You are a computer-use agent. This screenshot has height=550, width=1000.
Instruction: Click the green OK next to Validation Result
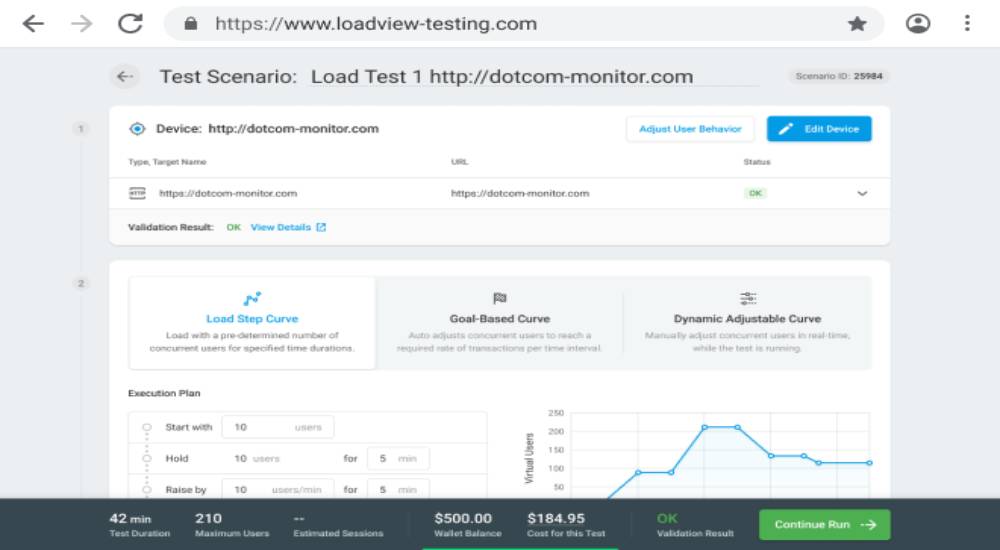point(233,227)
